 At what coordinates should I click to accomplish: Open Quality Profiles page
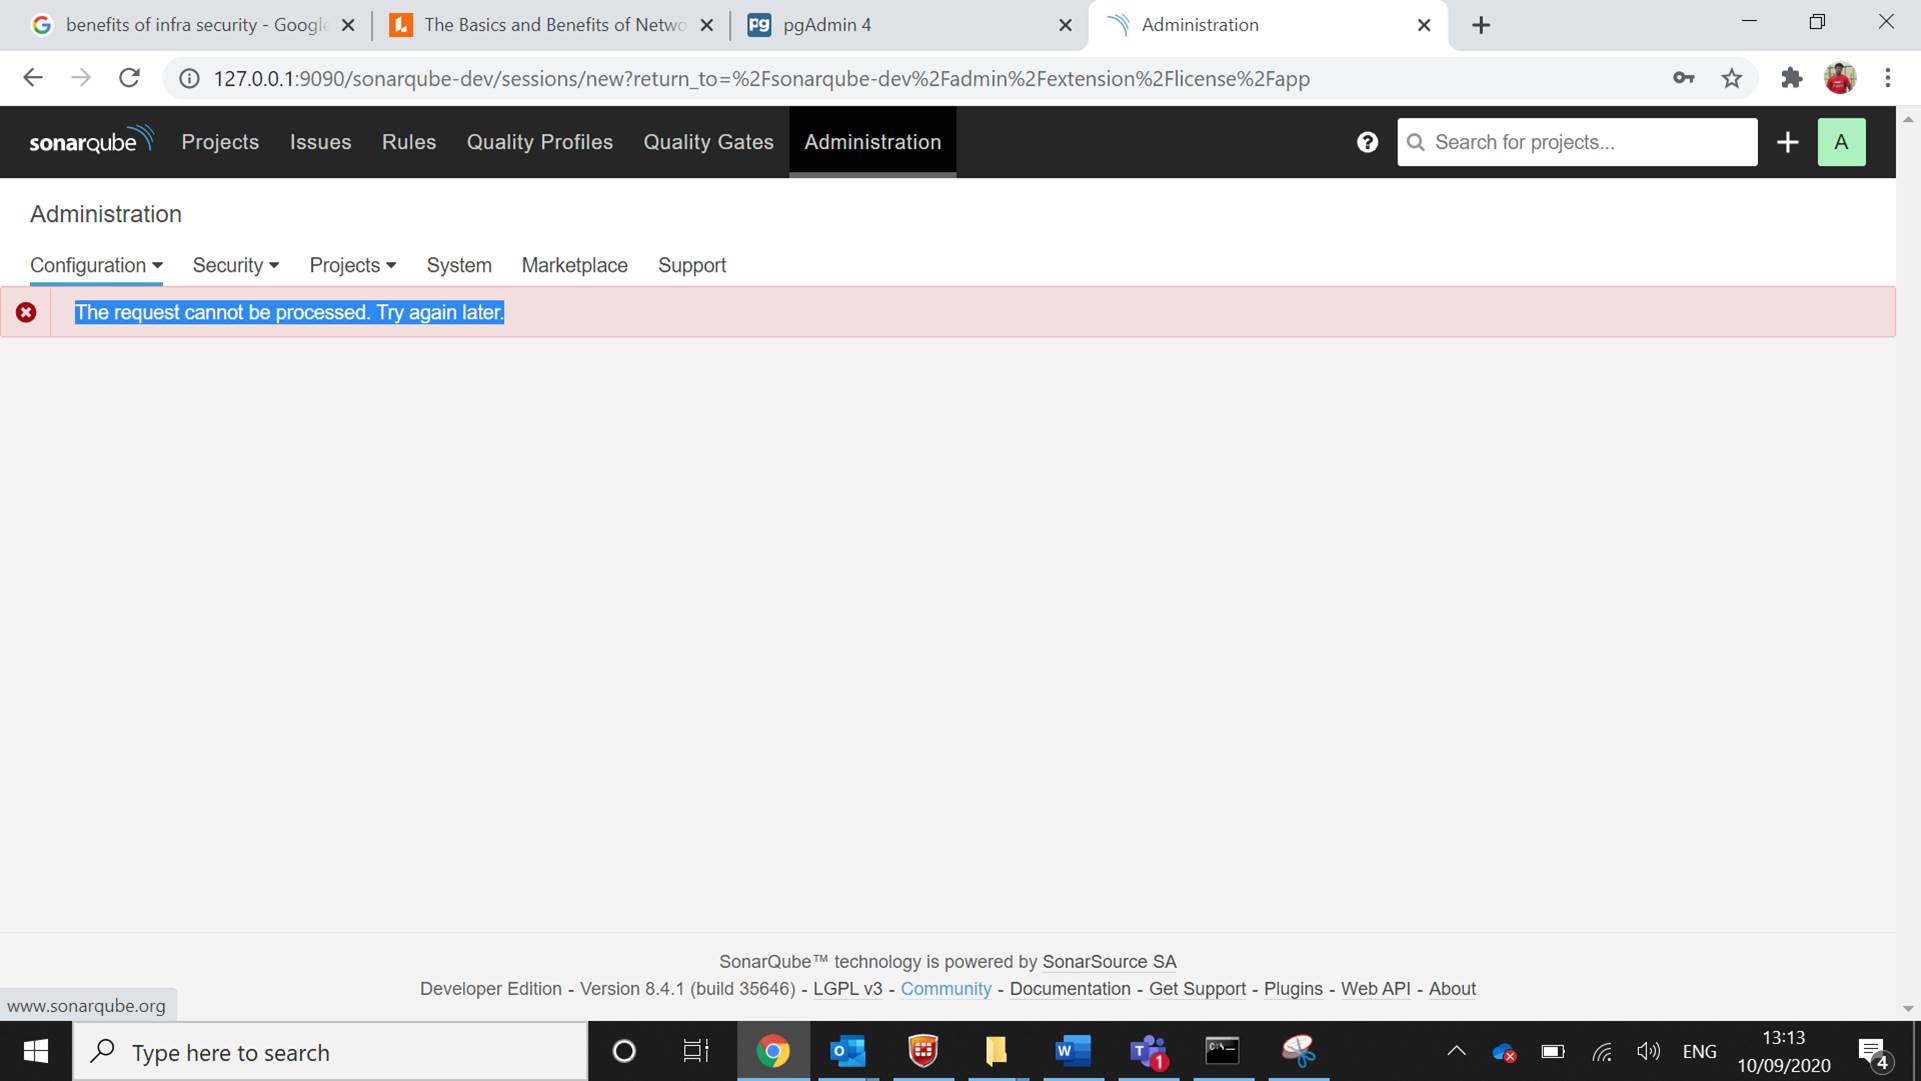click(x=540, y=142)
